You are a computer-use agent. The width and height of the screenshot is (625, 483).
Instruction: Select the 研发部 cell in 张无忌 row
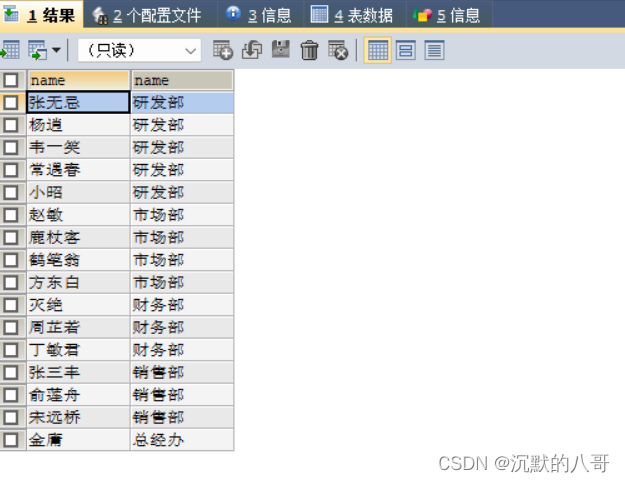click(182, 102)
